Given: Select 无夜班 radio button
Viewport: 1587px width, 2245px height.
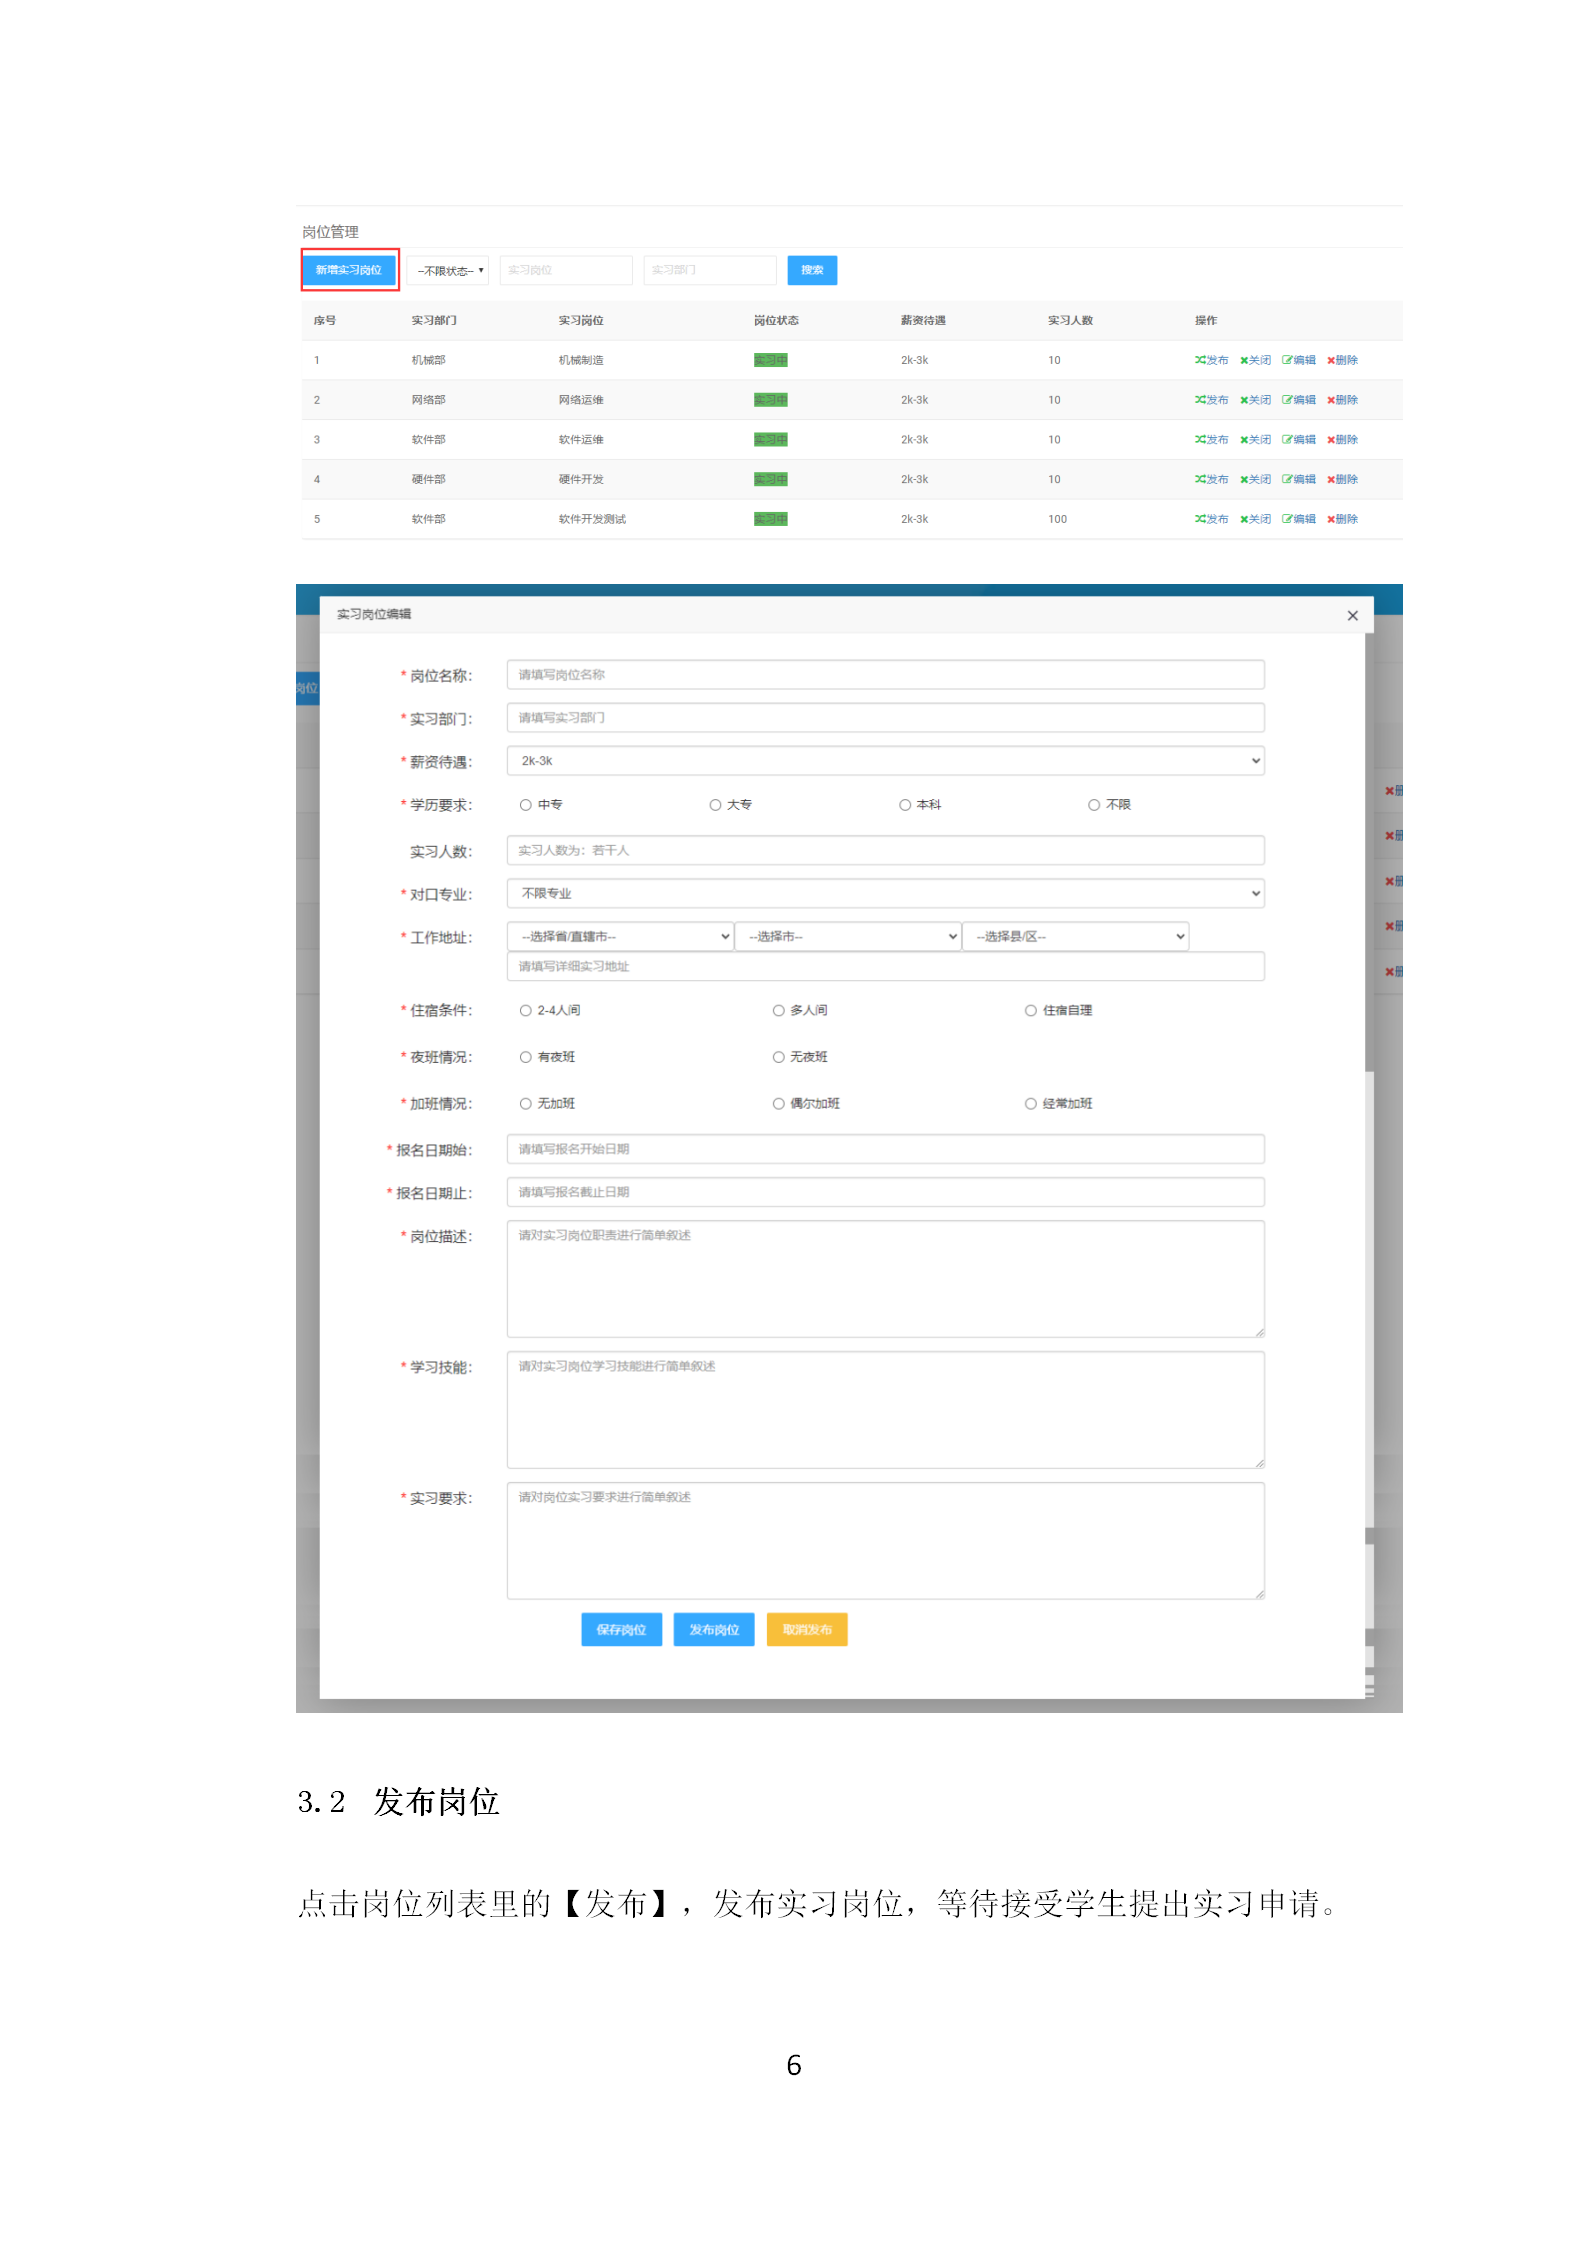Looking at the screenshot, I should pos(778,1057).
